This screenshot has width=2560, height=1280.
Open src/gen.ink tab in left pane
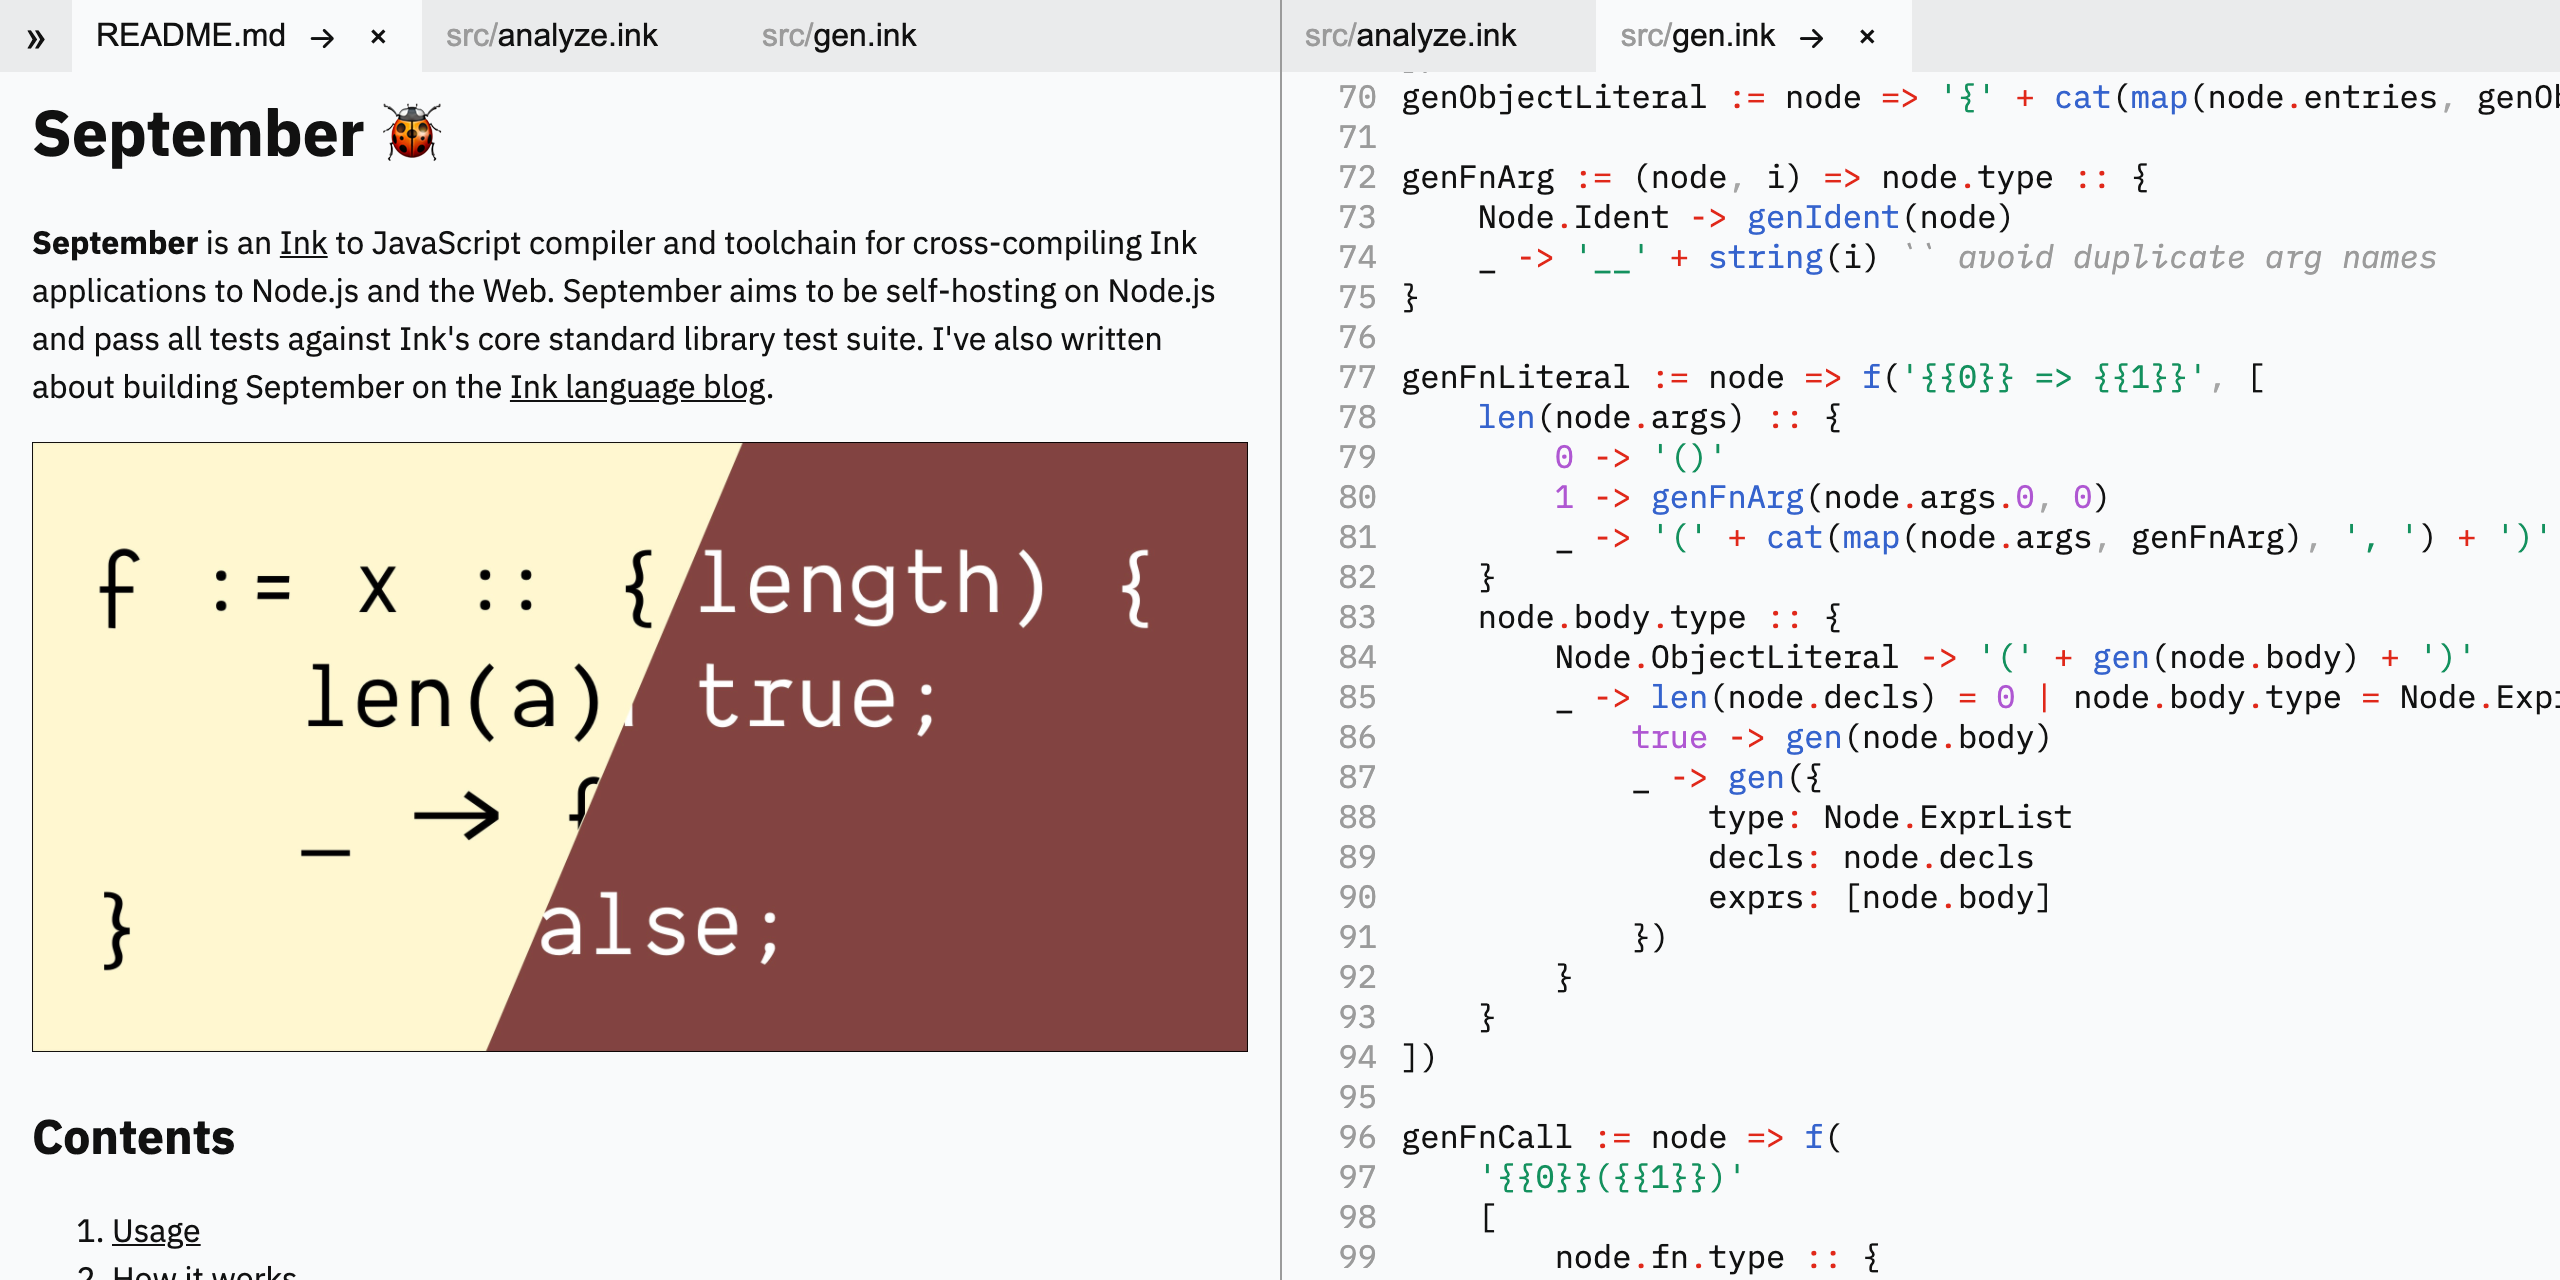838,36
